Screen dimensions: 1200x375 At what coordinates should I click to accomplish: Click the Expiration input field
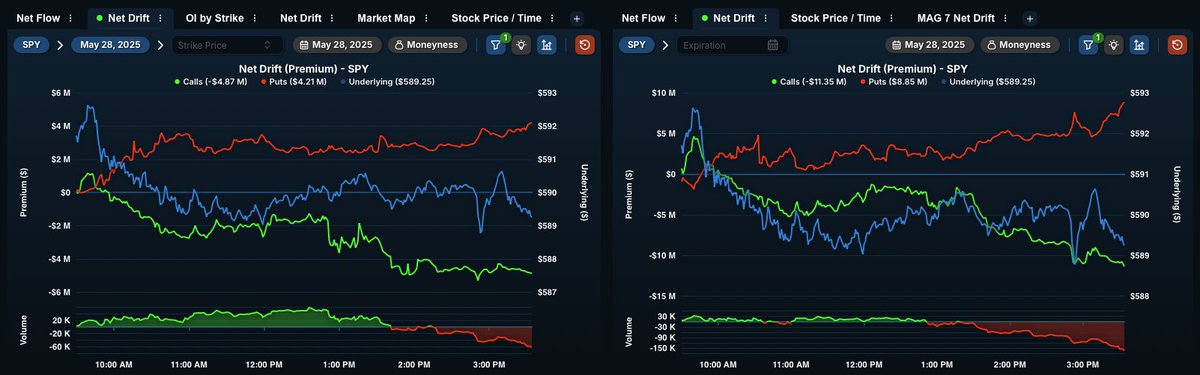tap(731, 45)
